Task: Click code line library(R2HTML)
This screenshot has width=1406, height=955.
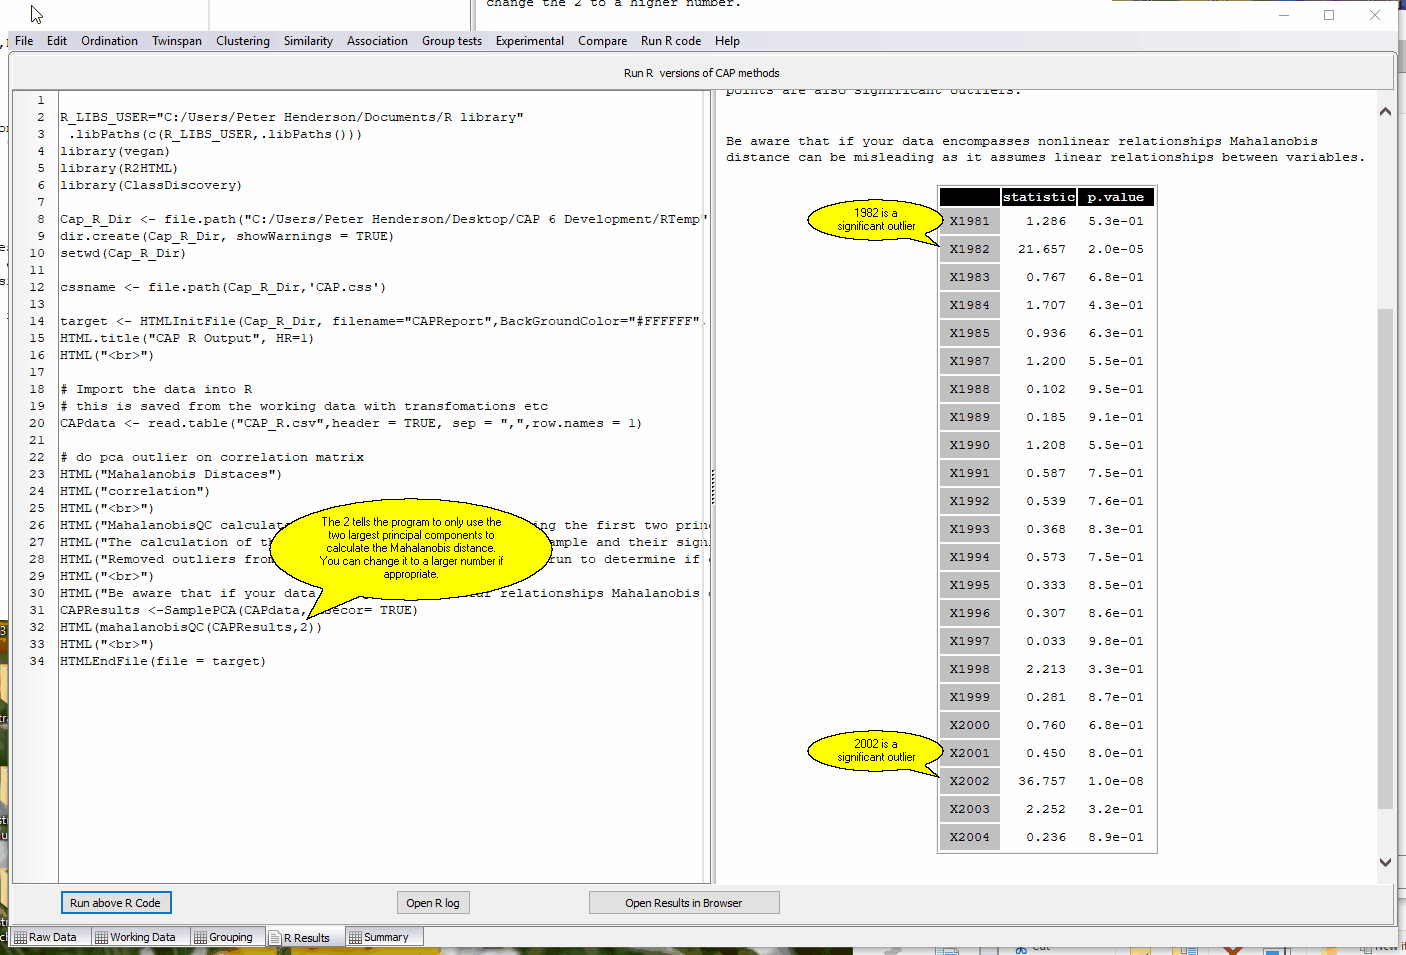Action: pyautogui.click(x=119, y=168)
